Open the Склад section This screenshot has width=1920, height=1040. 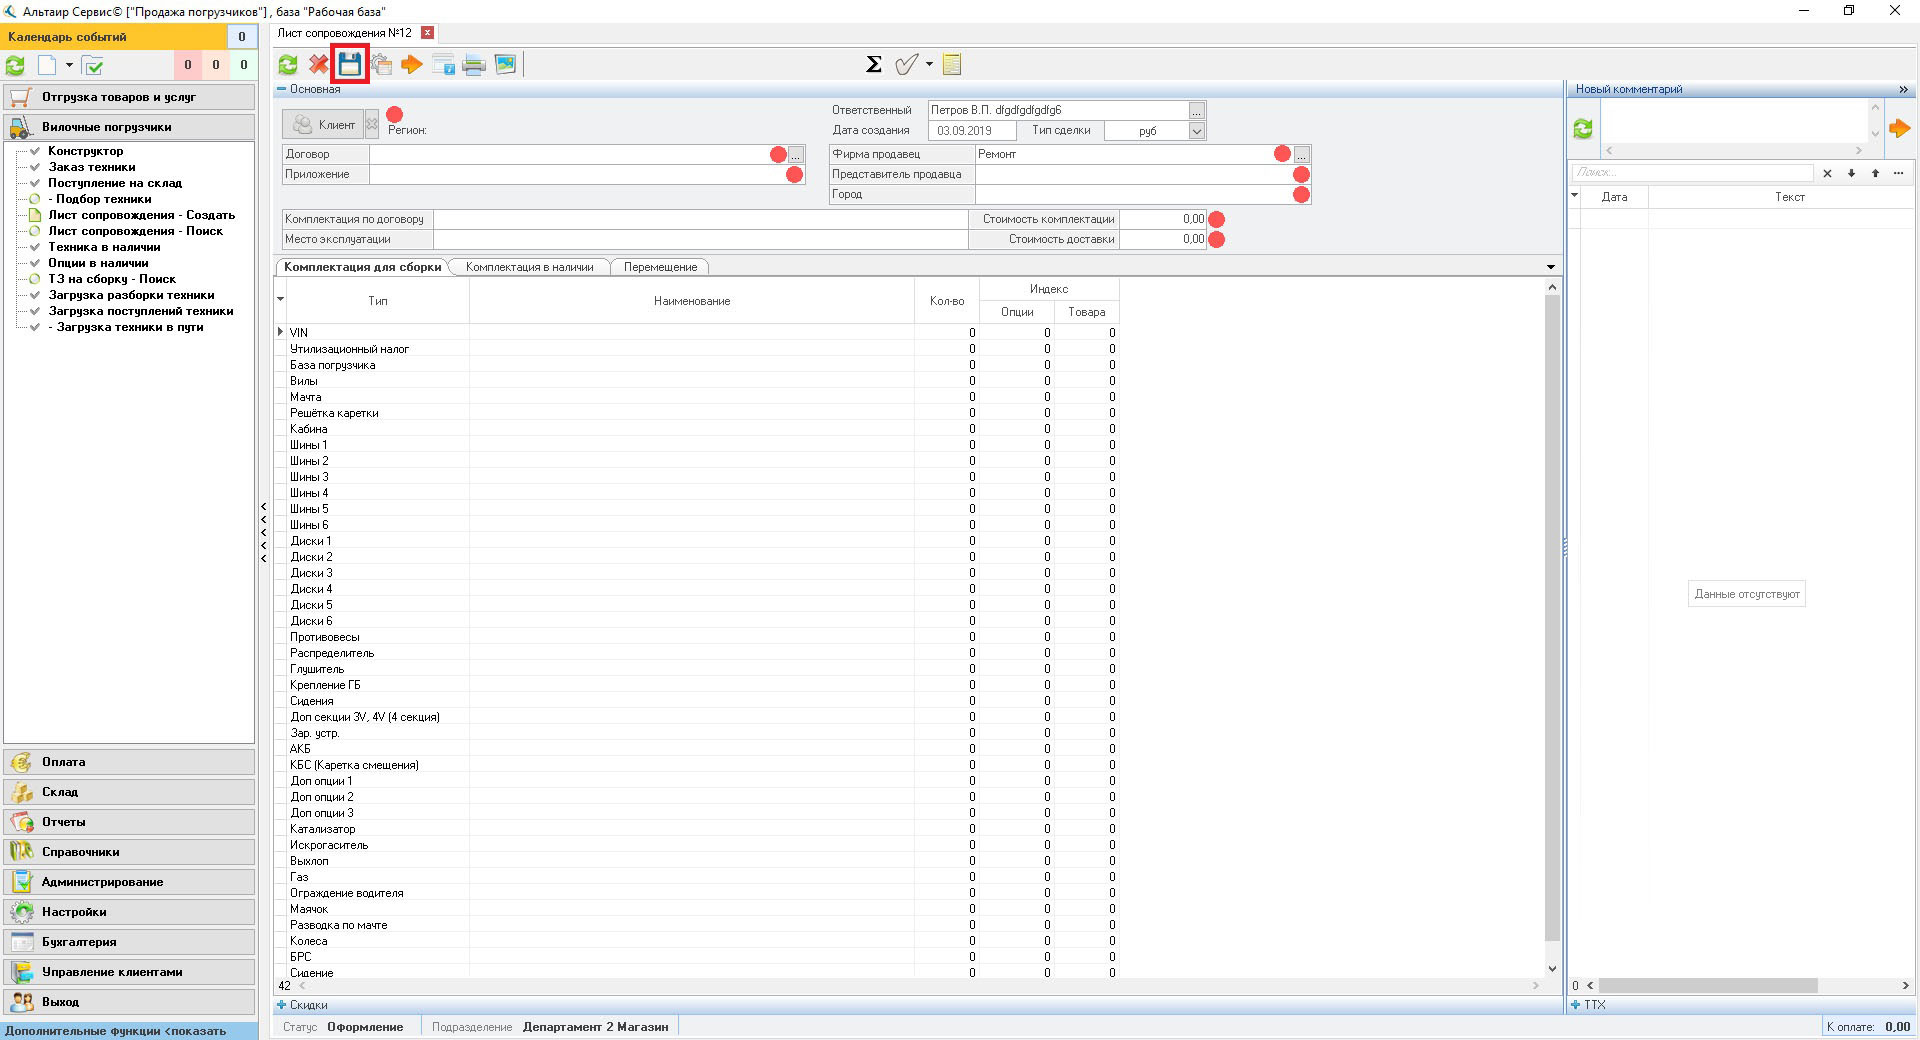tap(129, 792)
